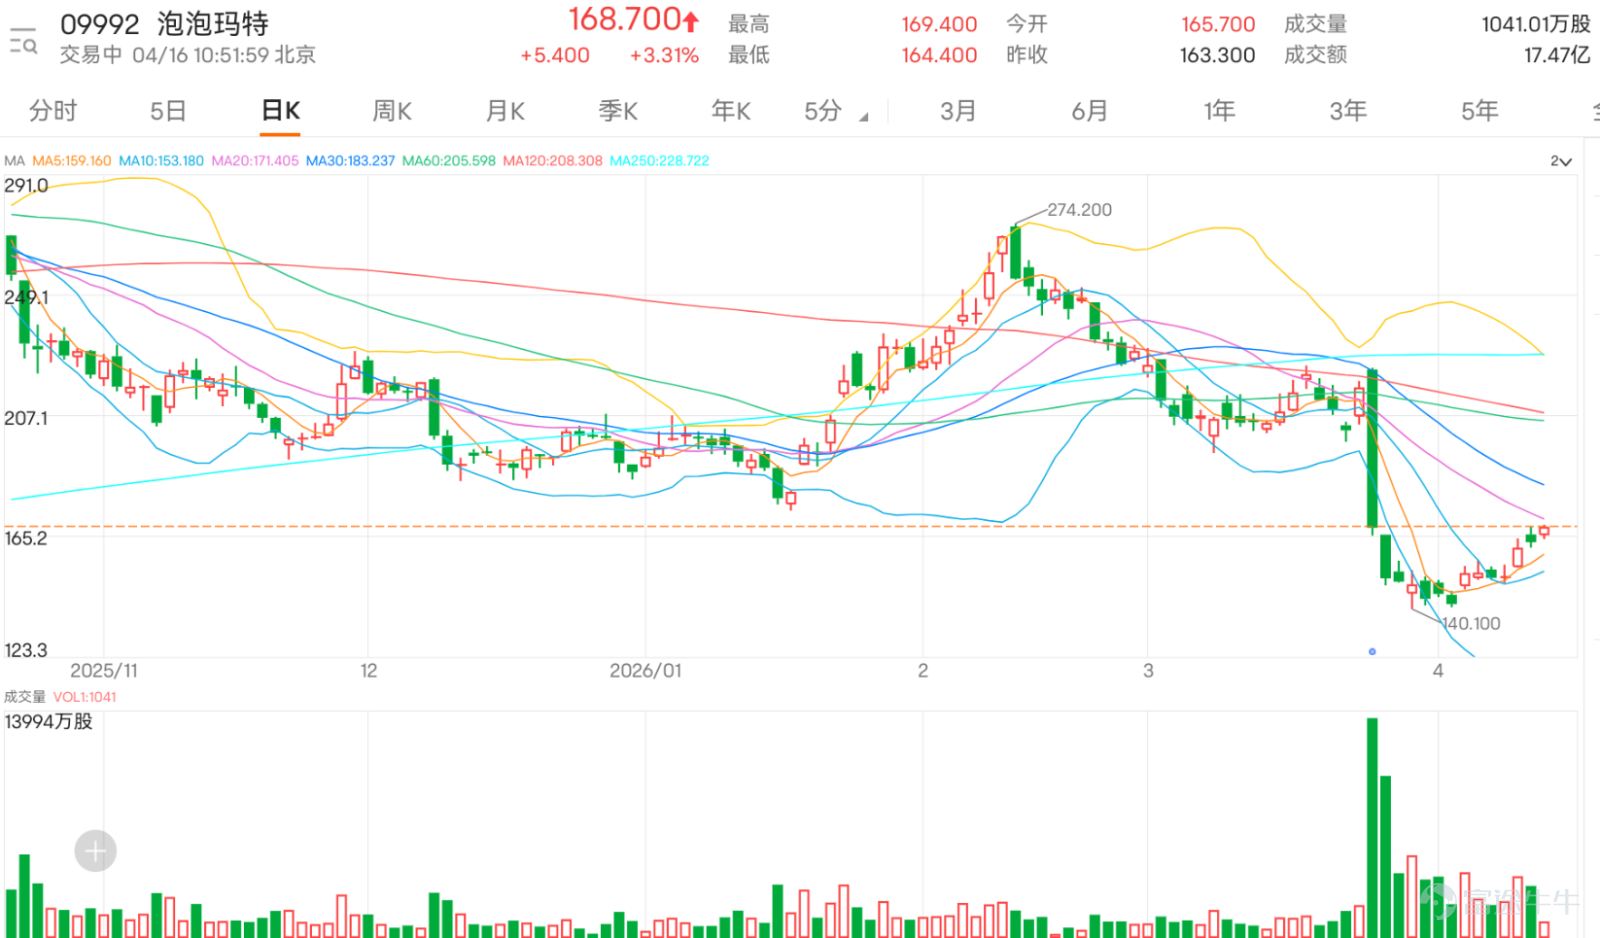Set range to 6月
Screen dimensions: 1600x938
tap(1090, 111)
